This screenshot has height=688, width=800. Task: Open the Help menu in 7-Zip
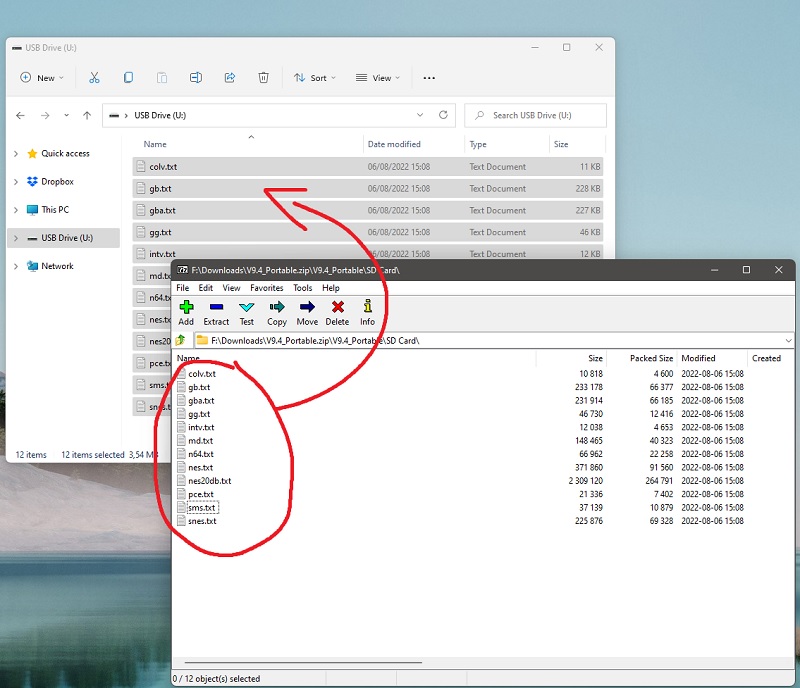coord(331,288)
